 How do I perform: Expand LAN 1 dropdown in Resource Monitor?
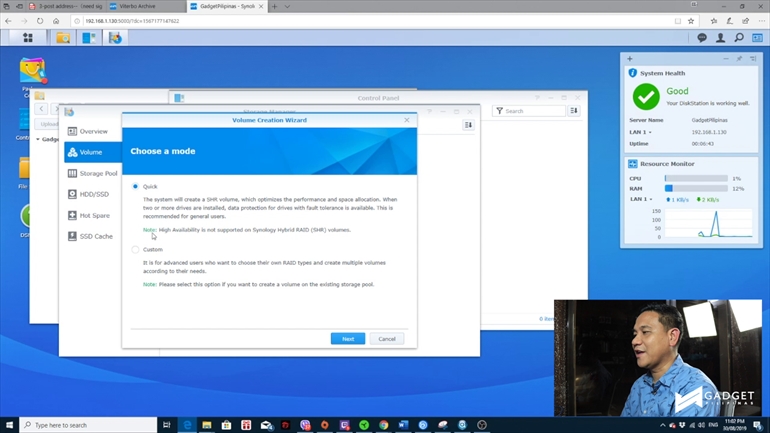point(651,200)
